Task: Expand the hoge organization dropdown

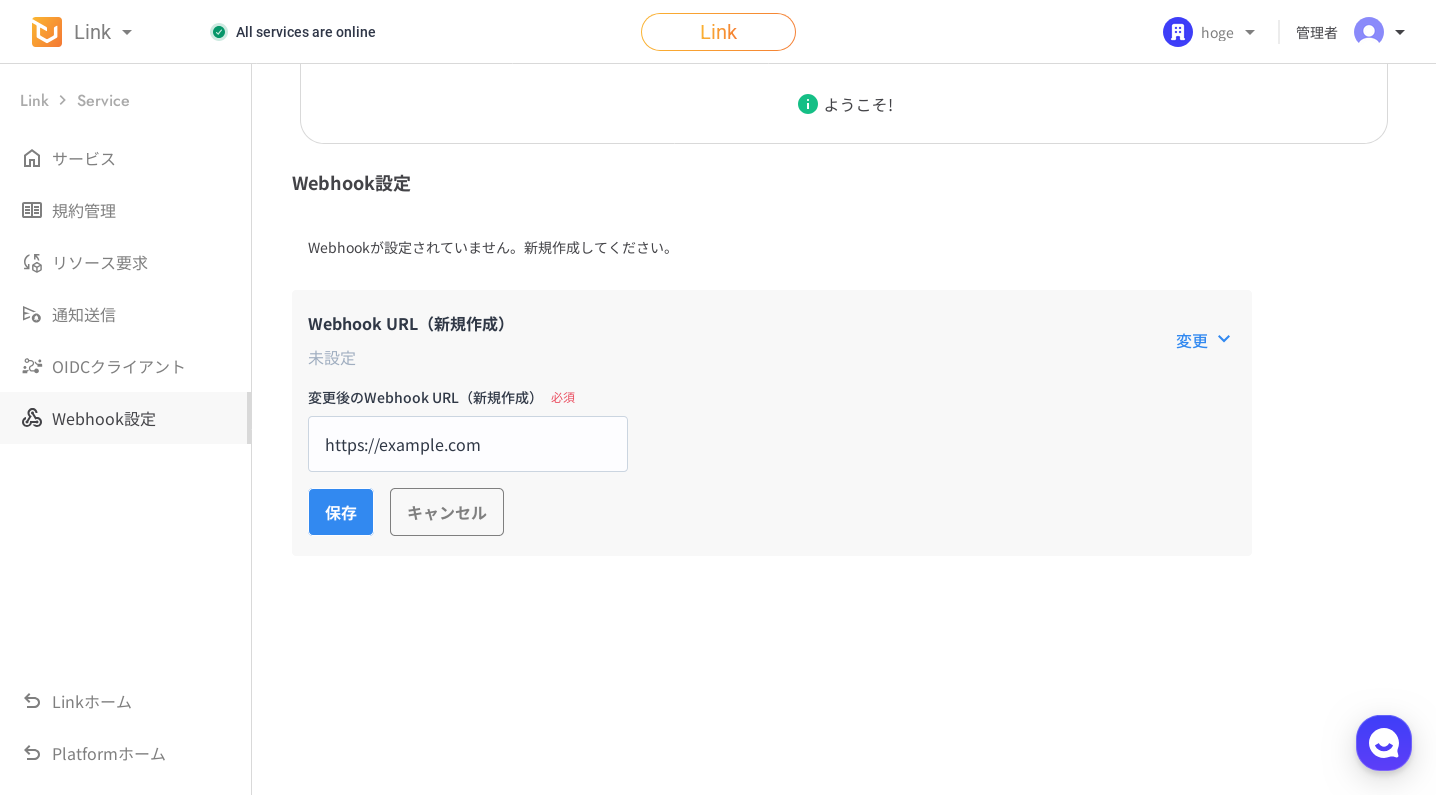Action: [1250, 32]
